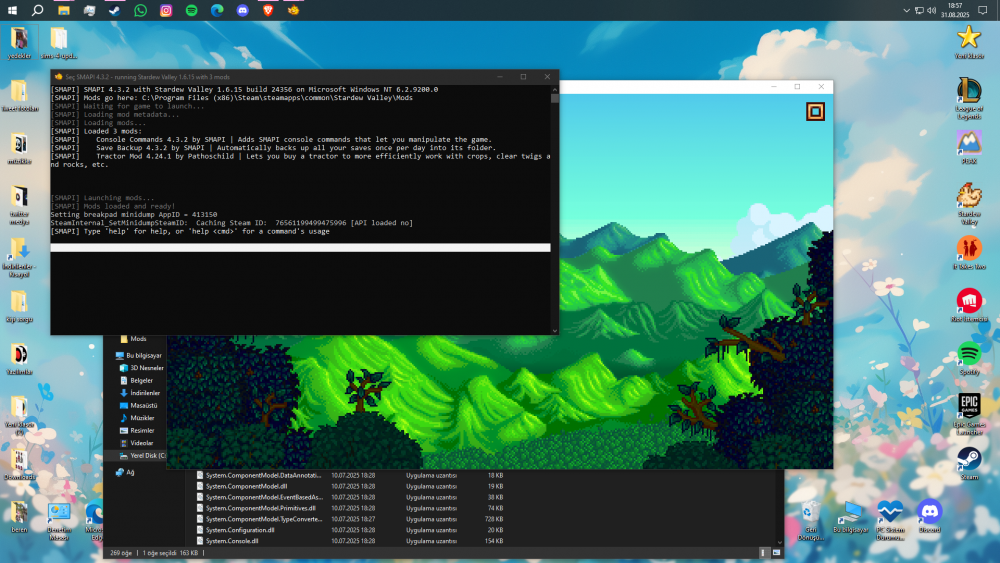Image resolution: width=1000 pixels, height=563 pixels.
Task: Open Discord desktop shortcut
Action: tap(930, 516)
